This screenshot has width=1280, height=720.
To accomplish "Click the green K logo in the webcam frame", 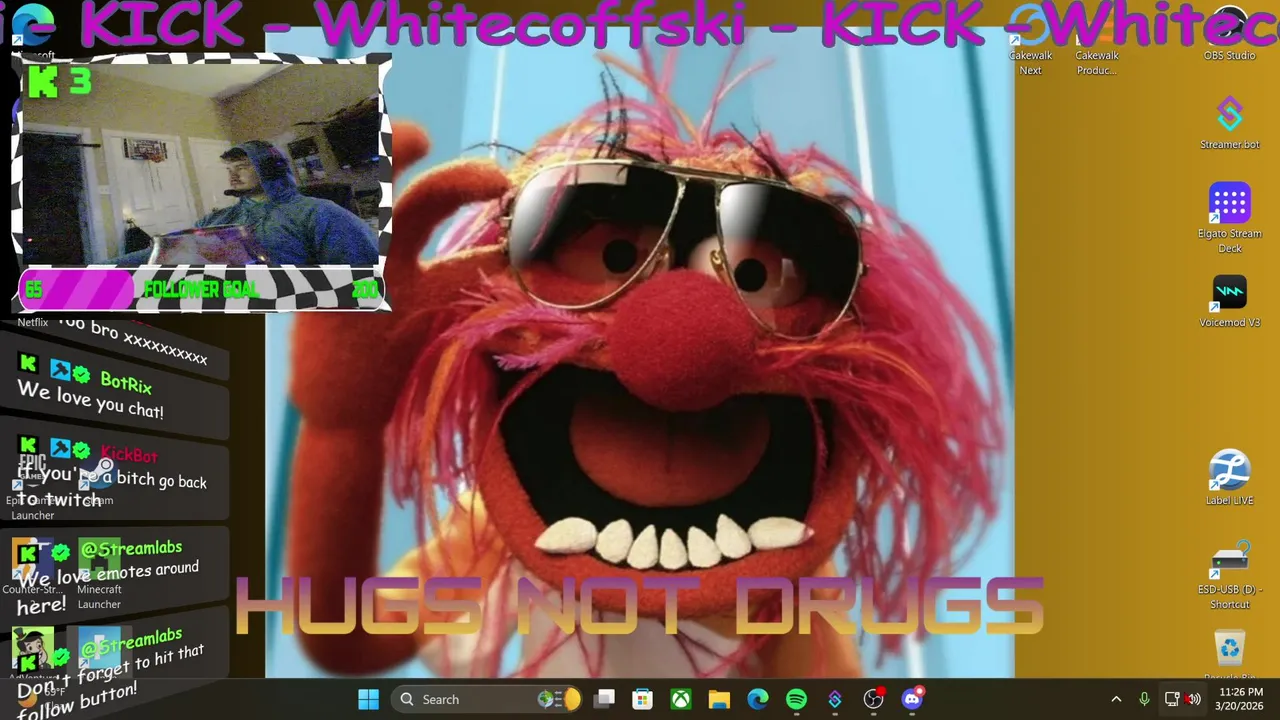I will (x=42, y=81).
